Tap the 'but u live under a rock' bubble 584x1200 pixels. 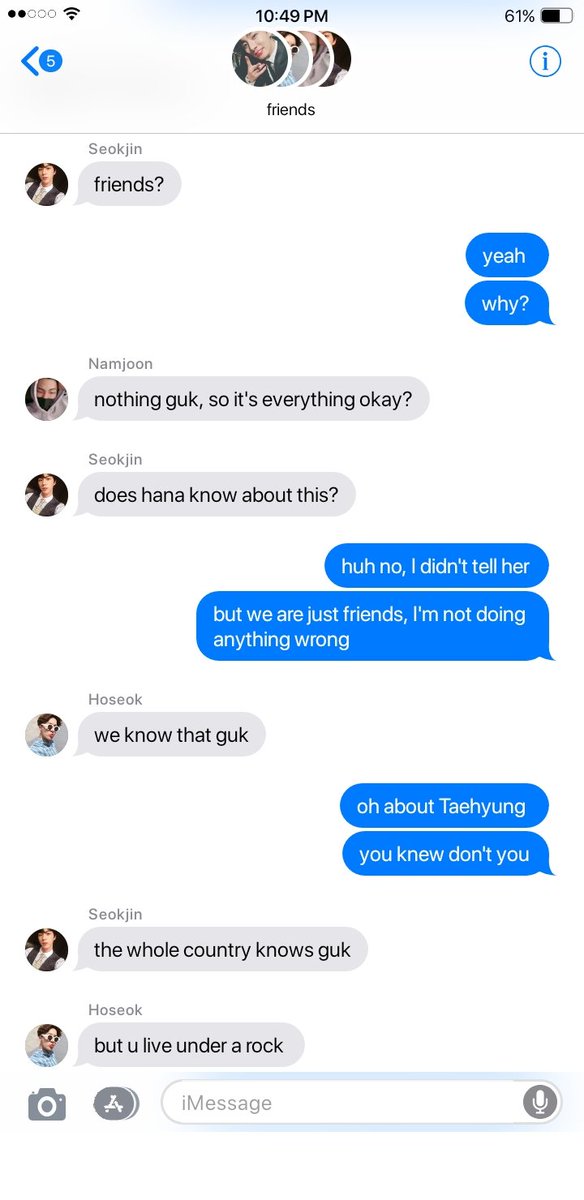click(190, 1045)
